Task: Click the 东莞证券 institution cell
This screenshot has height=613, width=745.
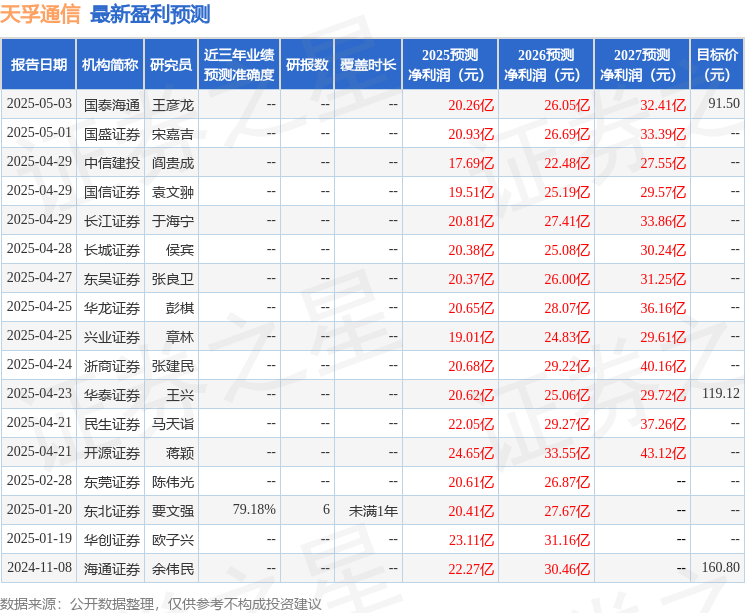Action: click(x=112, y=482)
